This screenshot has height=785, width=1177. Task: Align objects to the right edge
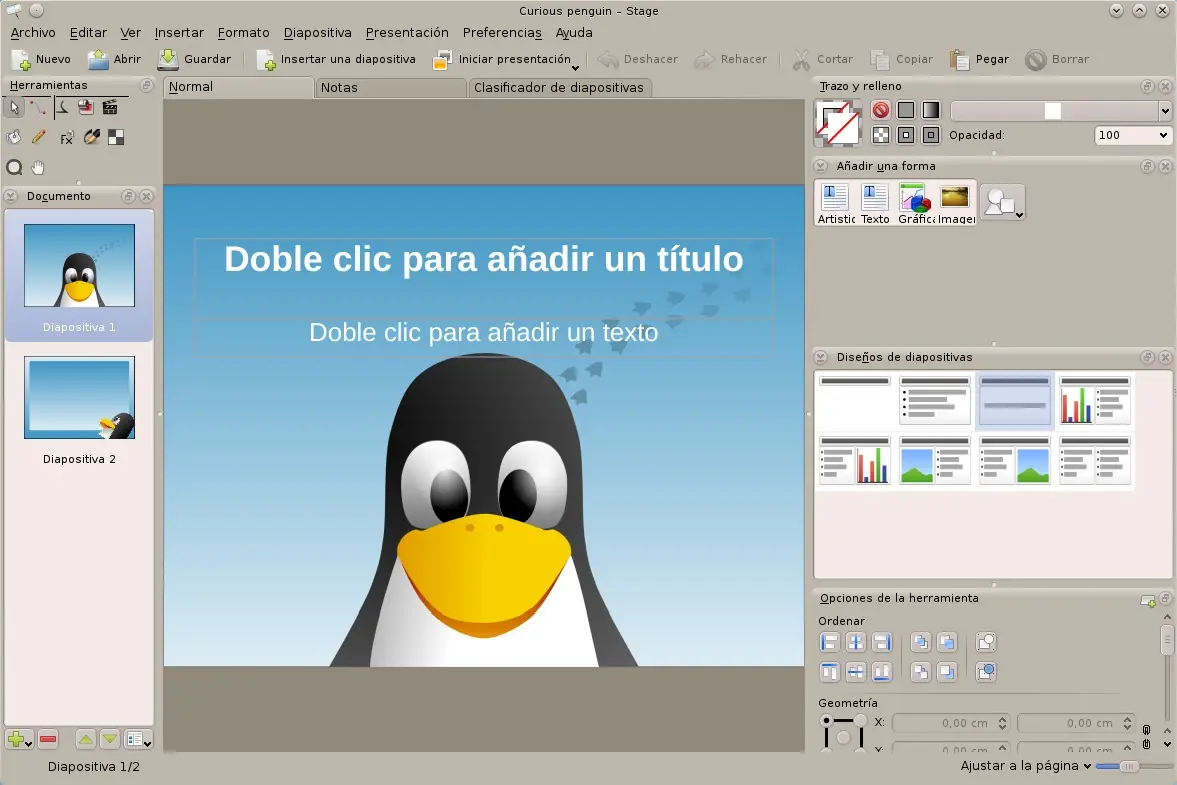point(881,642)
